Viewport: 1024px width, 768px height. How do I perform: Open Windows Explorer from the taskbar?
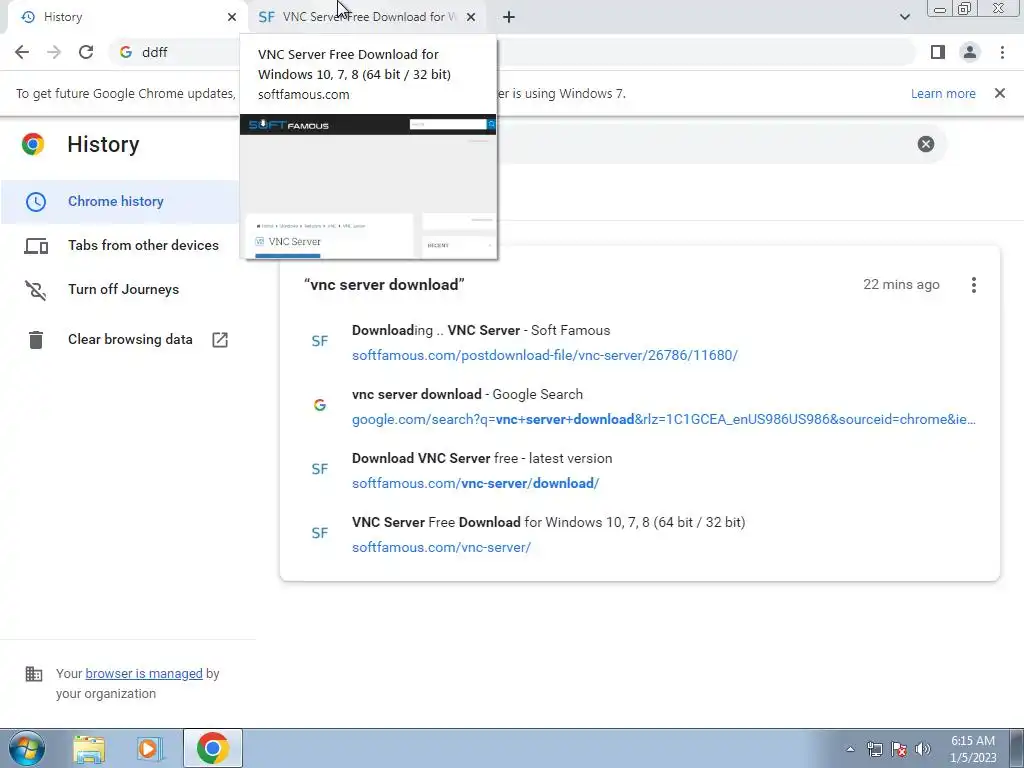tap(89, 748)
